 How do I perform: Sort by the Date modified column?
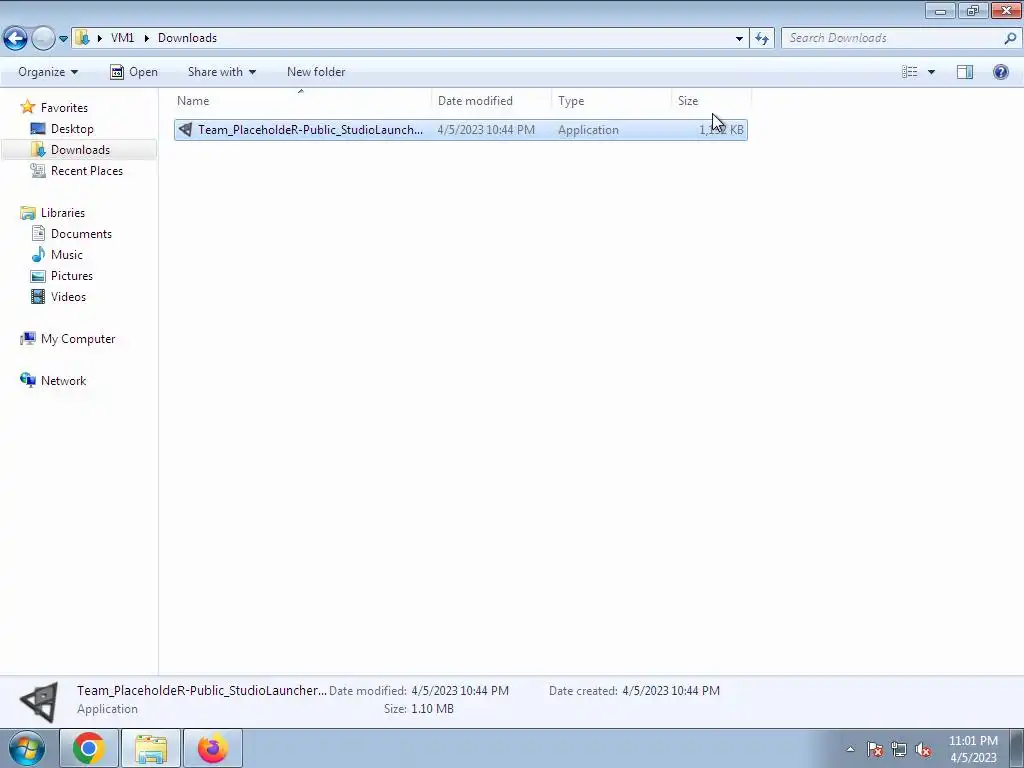click(492, 101)
